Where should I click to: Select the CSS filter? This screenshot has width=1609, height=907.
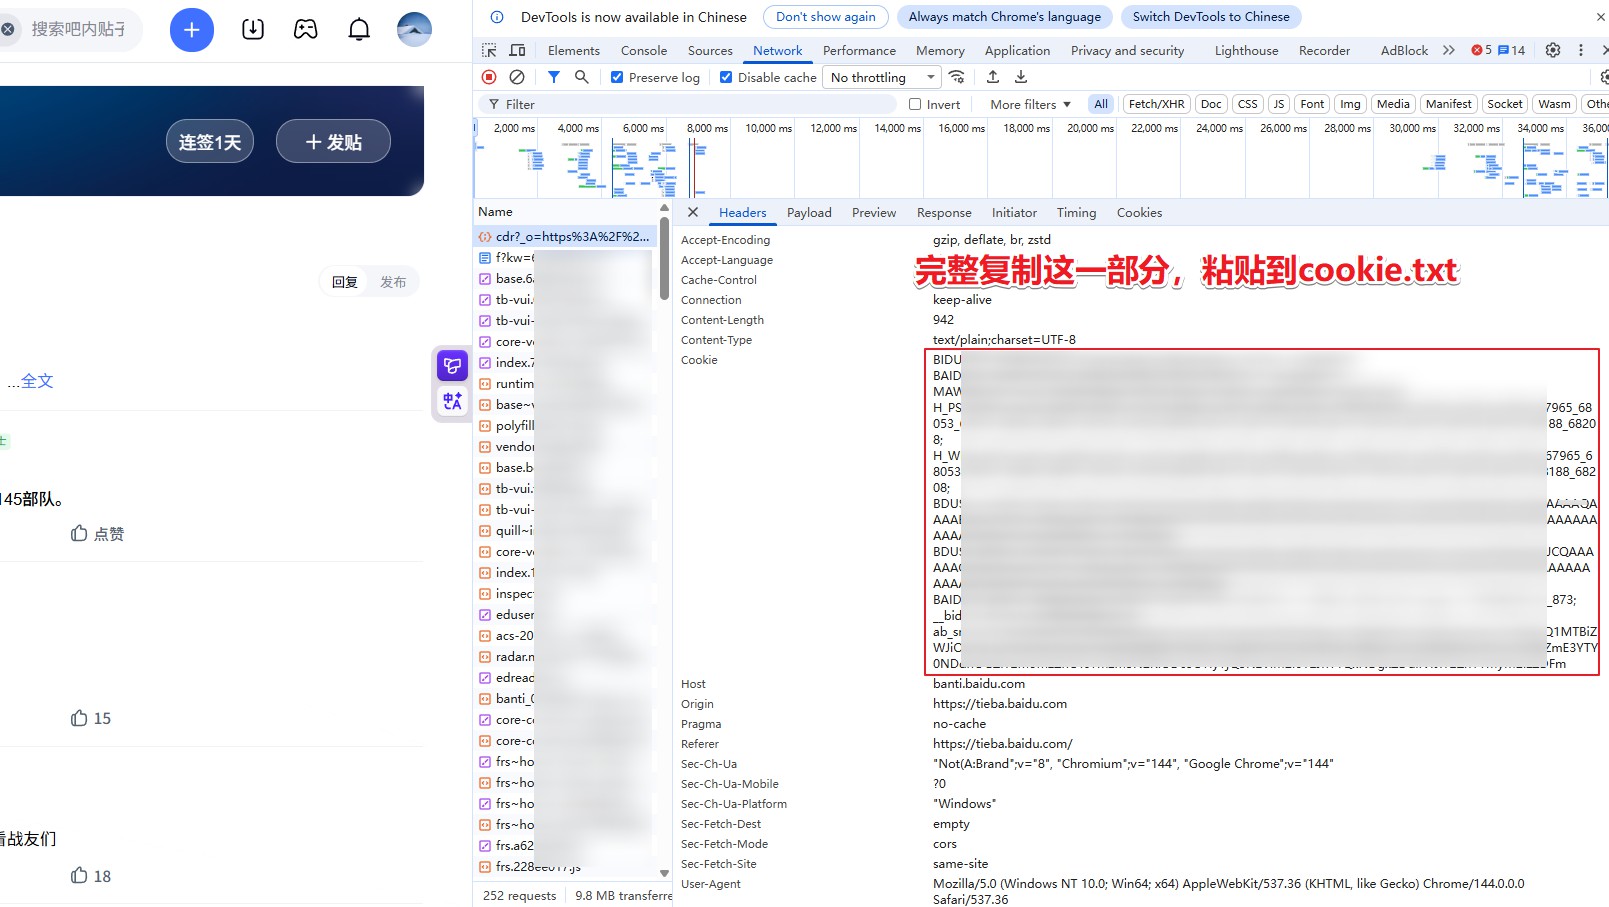[x=1248, y=104]
